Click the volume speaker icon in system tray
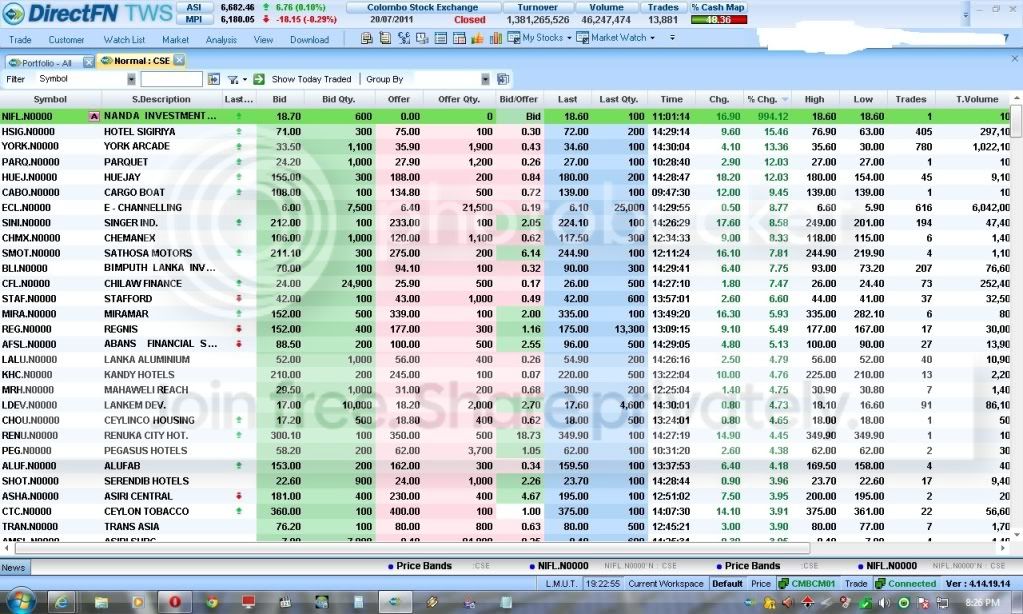The height and width of the screenshot is (614, 1023). coord(884,602)
